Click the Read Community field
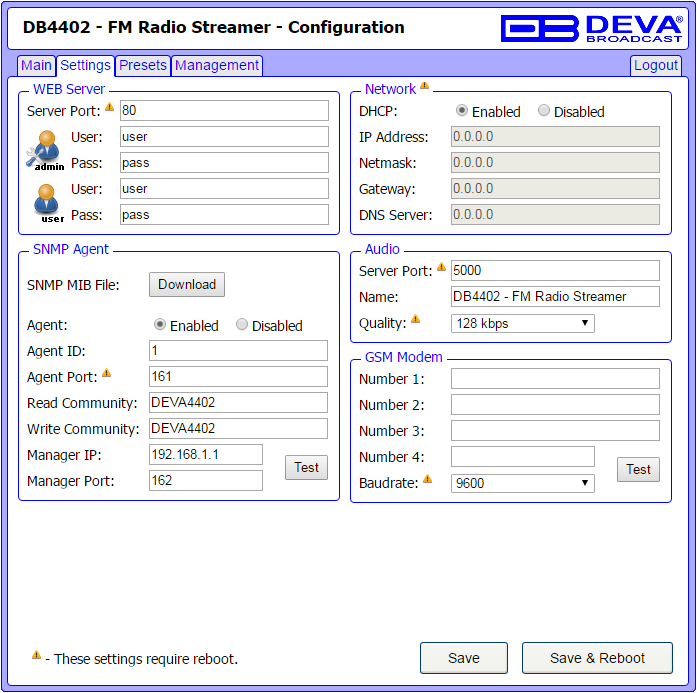 tap(238, 403)
